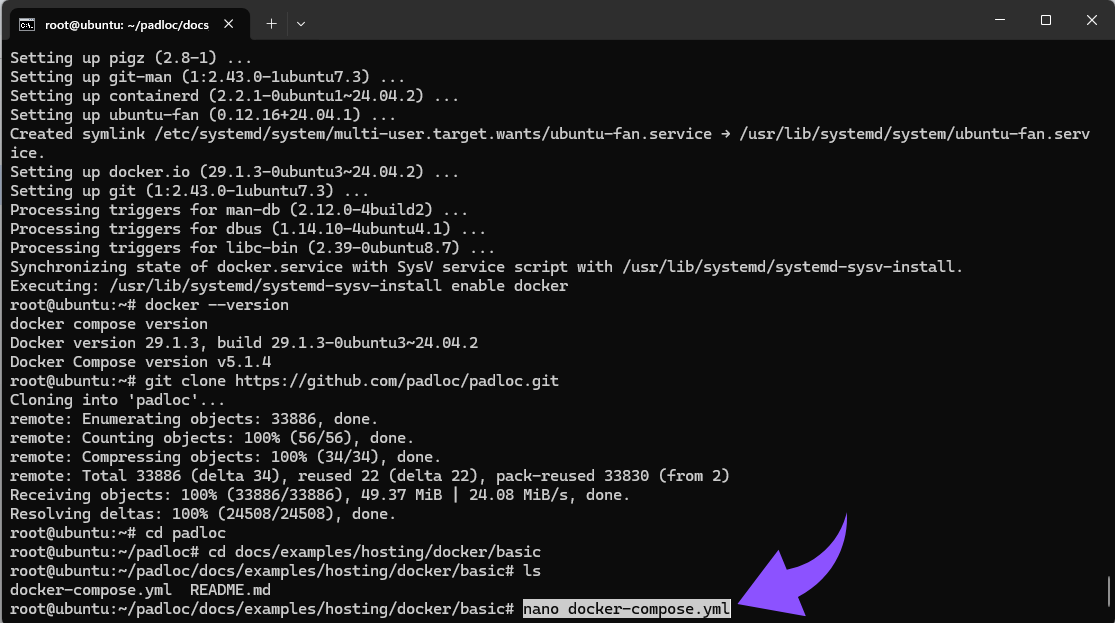Image resolution: width=1115 pixels, height=623 pixels.
Task: Maximize the terminal window
Action: tap(1045, 20)
